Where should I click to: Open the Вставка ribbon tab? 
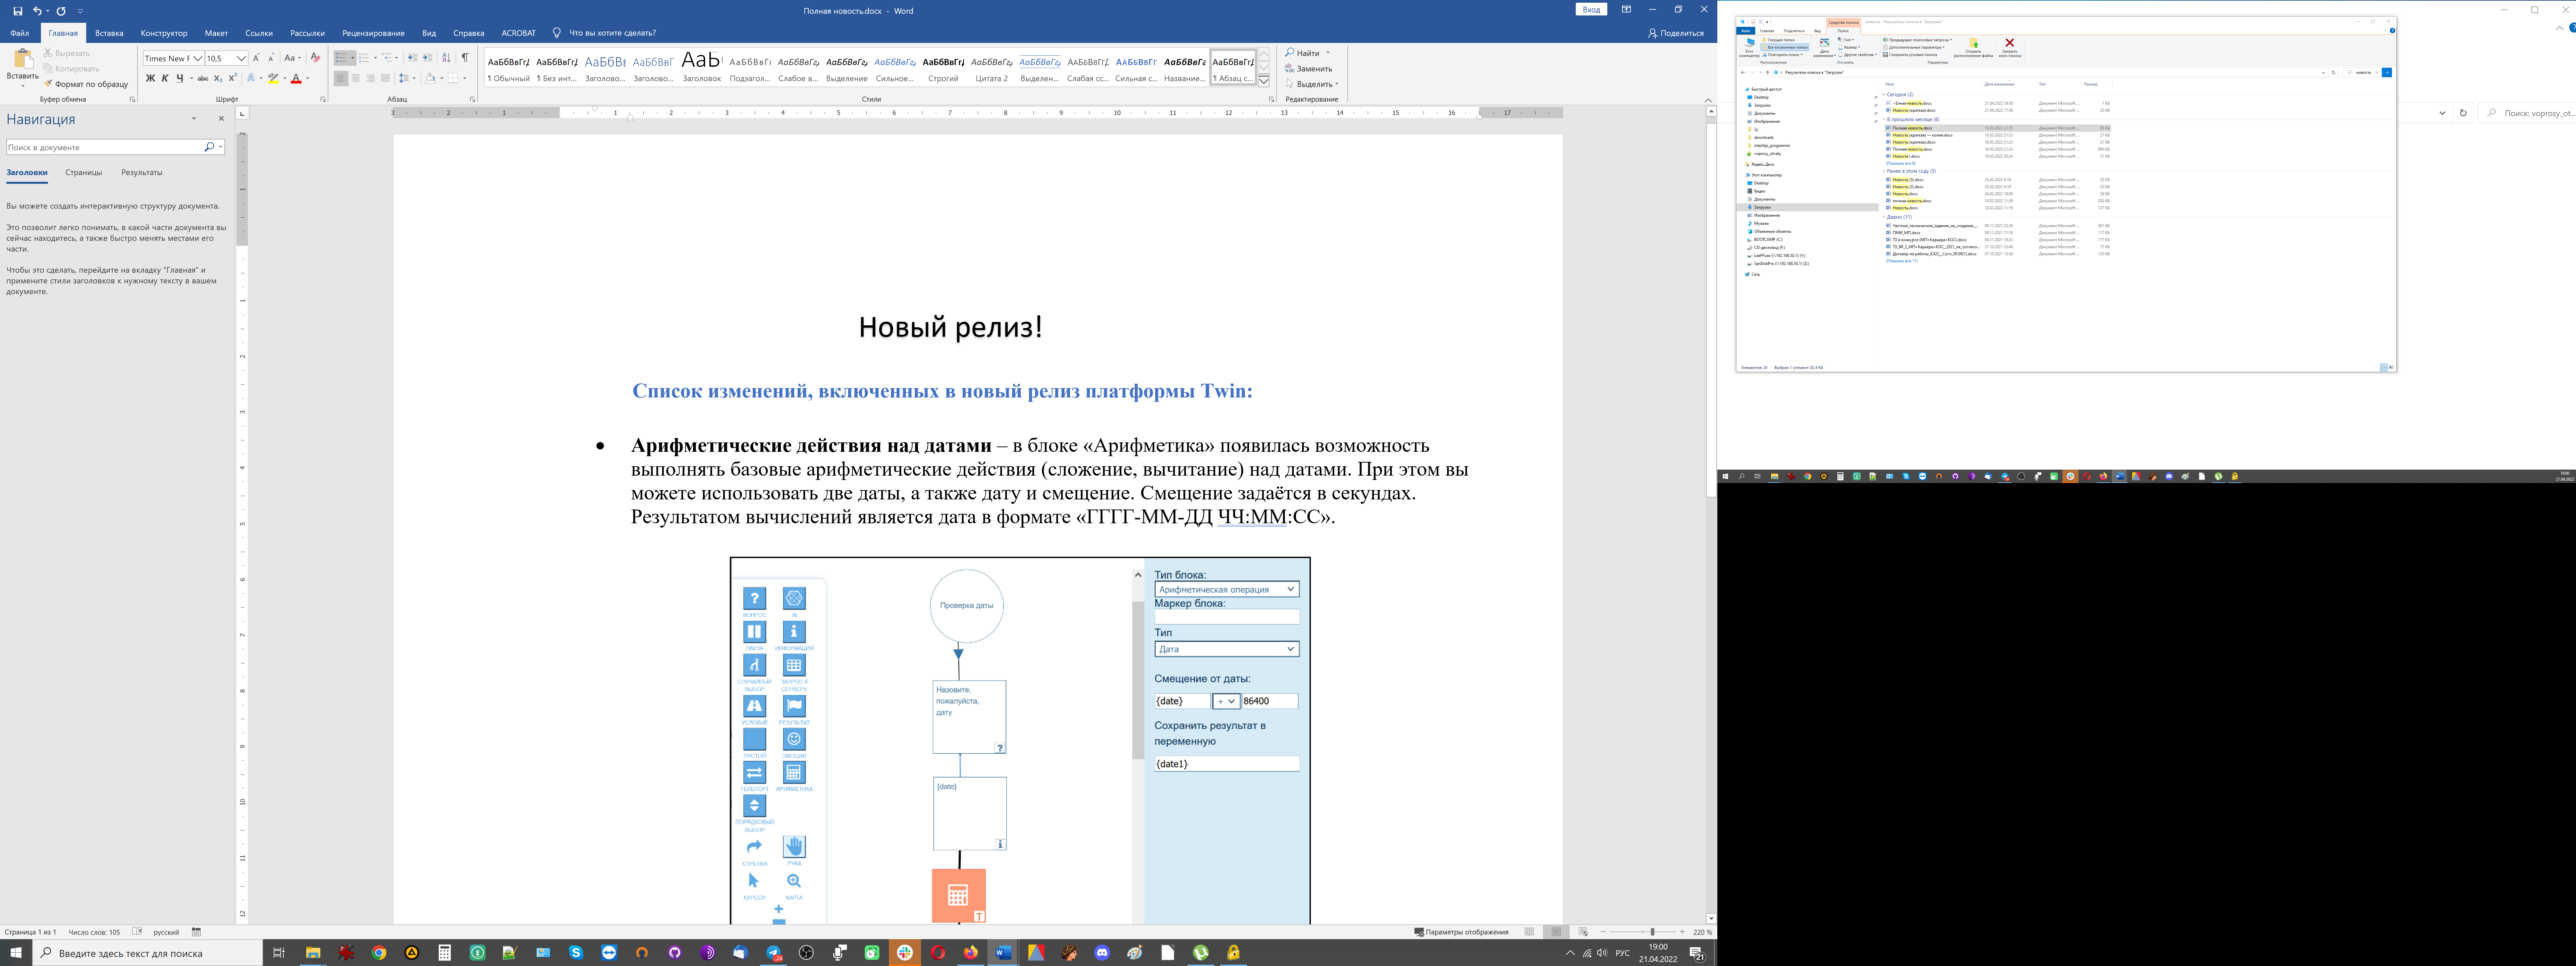(109, 33)
